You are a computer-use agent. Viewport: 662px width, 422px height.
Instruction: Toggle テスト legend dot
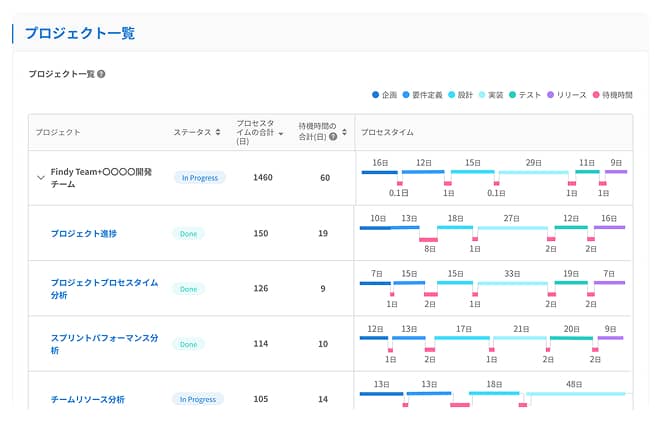pos(513,95)
